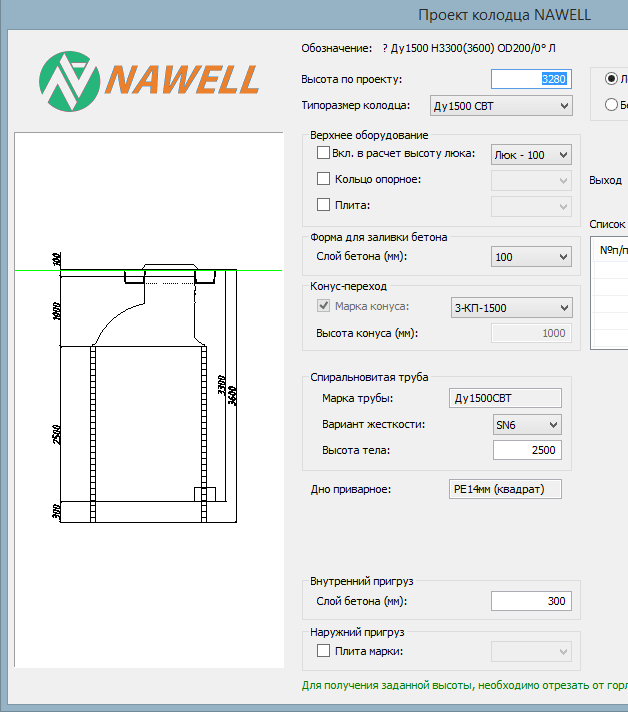The width and height of the screenshot is (628, 712).
Task: Check the Плита checkbox in Верхнее оборудование
Action: [x=323, y=204]
